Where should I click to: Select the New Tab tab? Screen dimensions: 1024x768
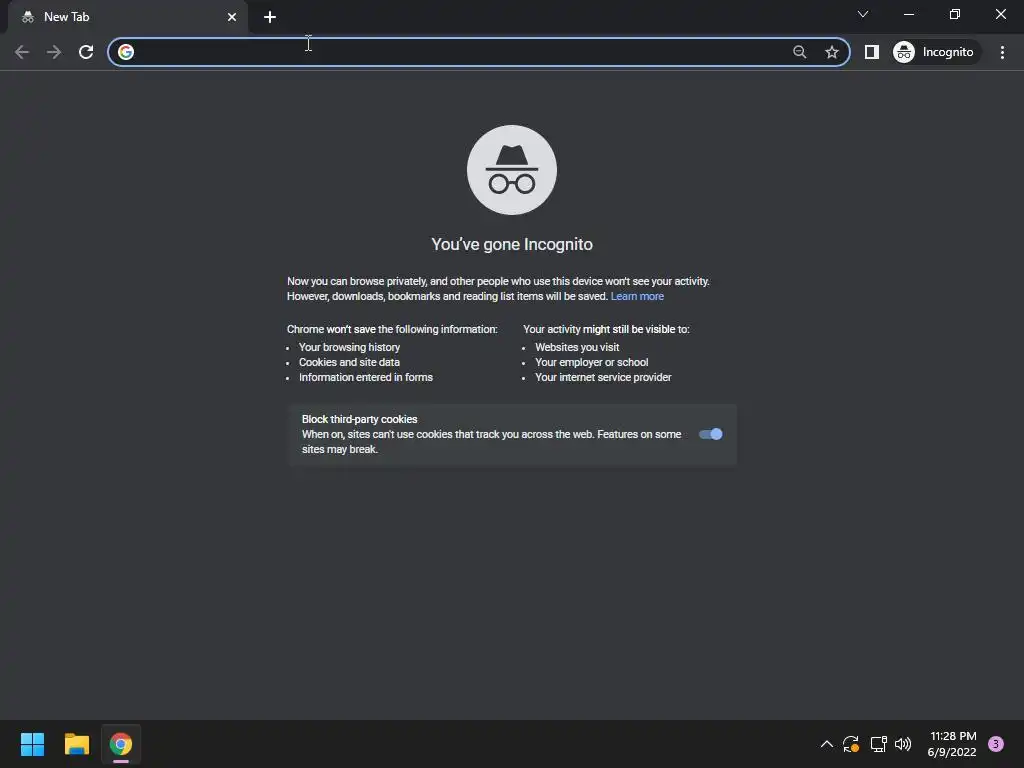[128, 17]
